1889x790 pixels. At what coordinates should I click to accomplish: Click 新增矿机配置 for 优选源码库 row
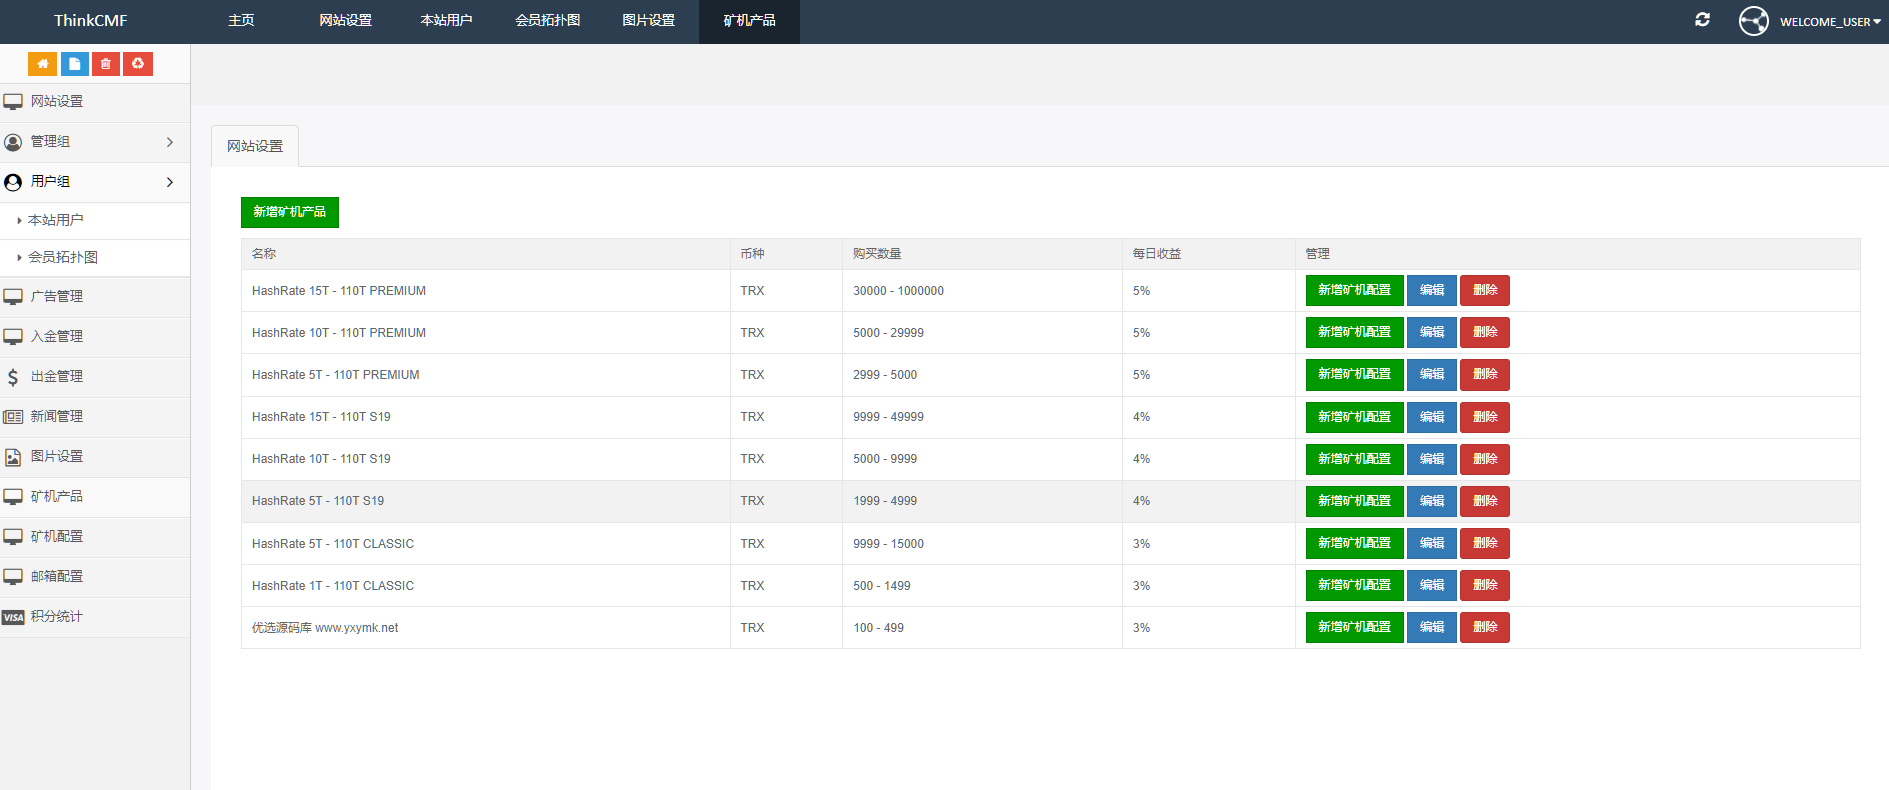click(x=1354, y=627)
